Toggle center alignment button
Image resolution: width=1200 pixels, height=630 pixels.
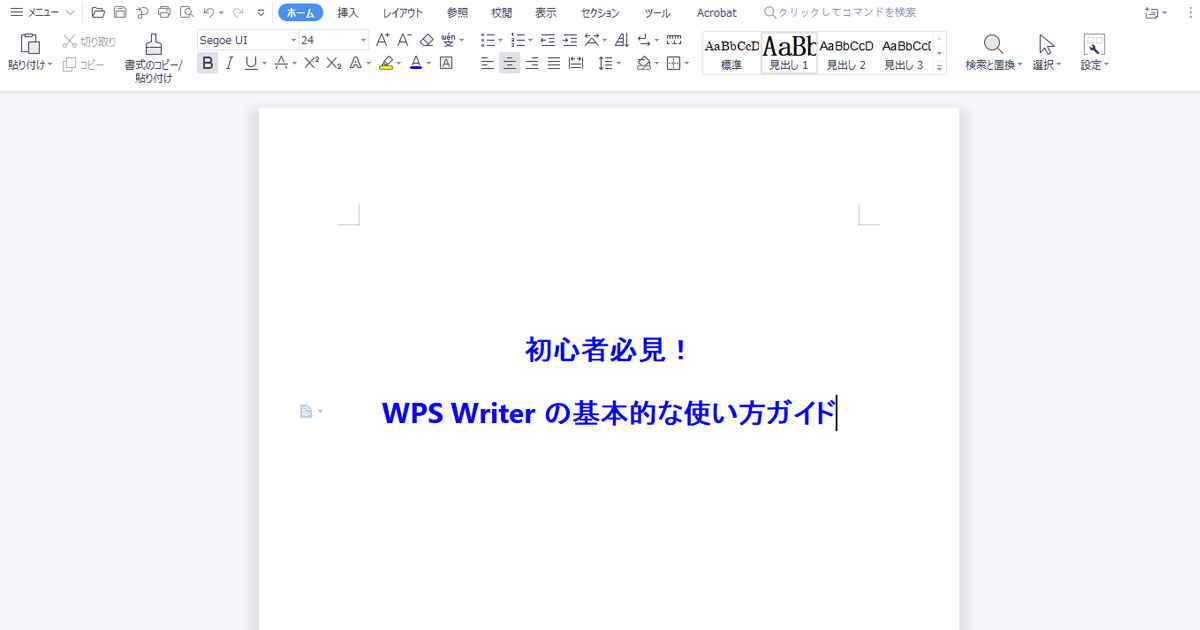[509, 63]
